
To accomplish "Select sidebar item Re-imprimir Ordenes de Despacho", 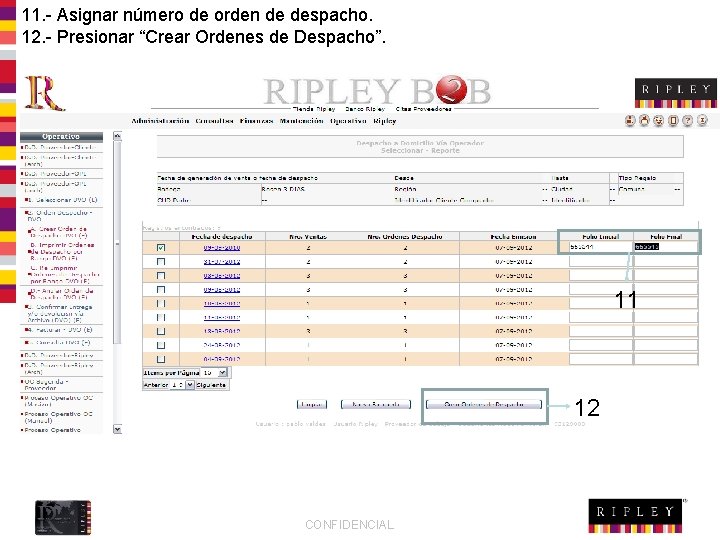I will point(64,275).
